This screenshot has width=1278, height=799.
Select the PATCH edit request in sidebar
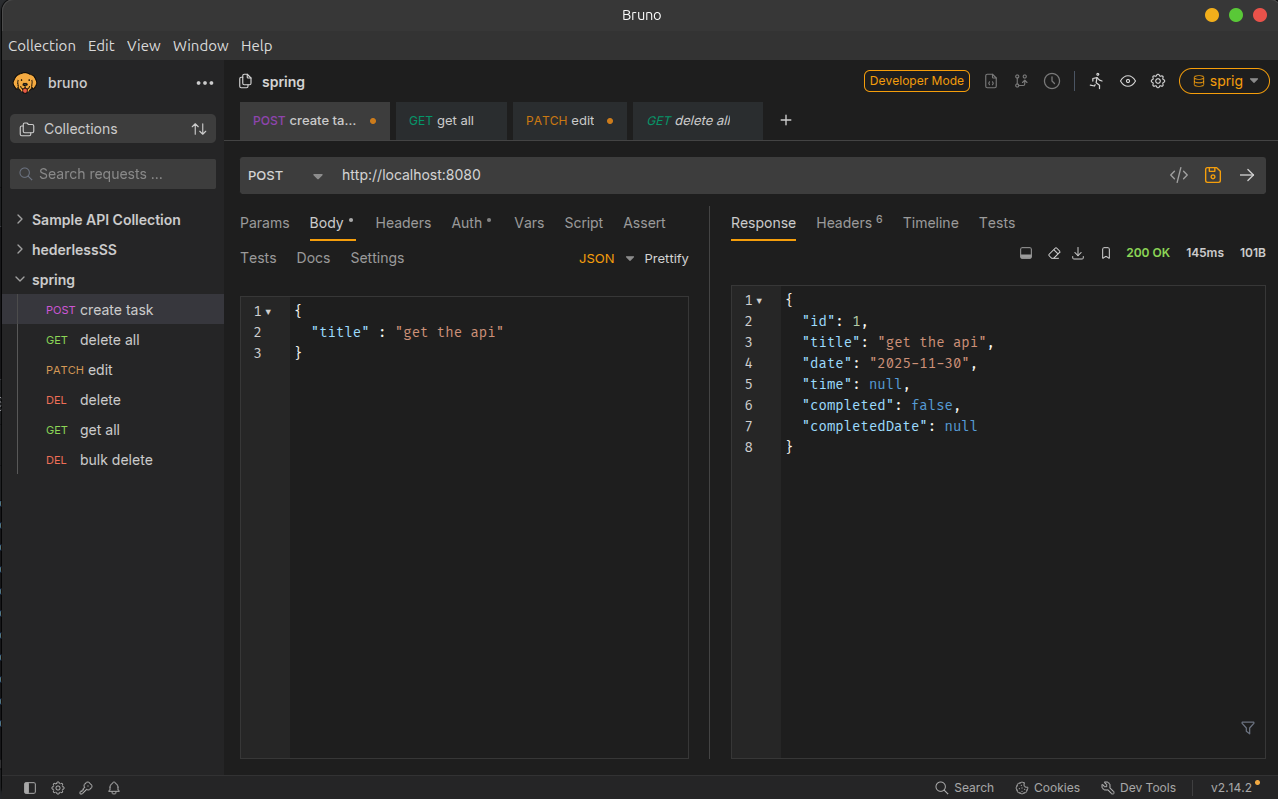tap(113, 370)
